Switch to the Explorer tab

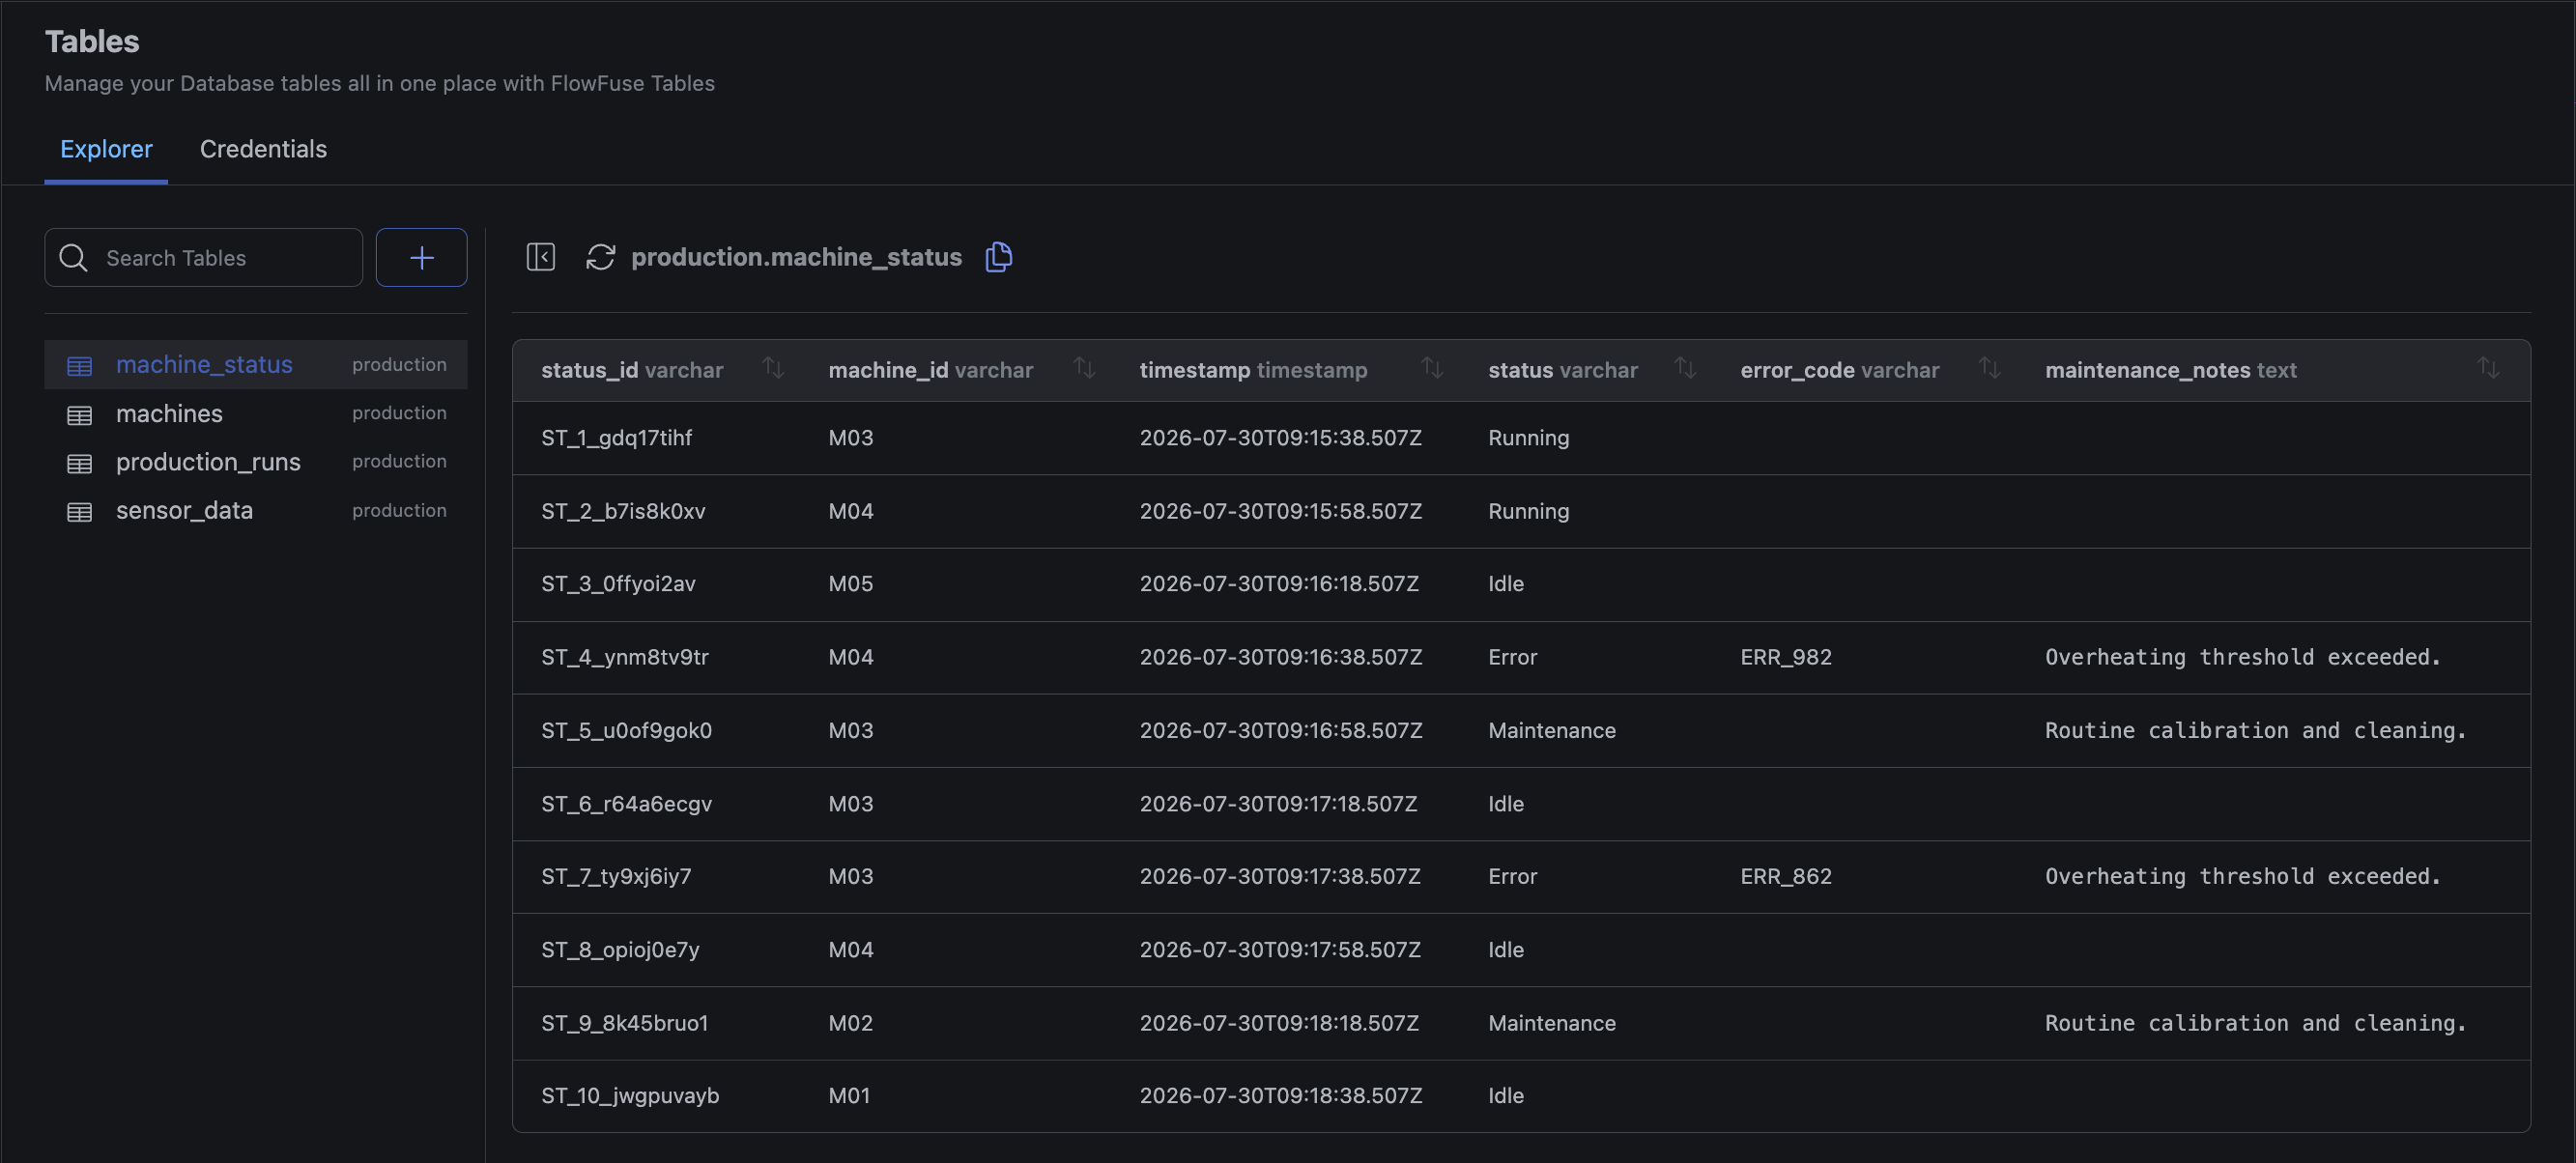pos(106,149)
